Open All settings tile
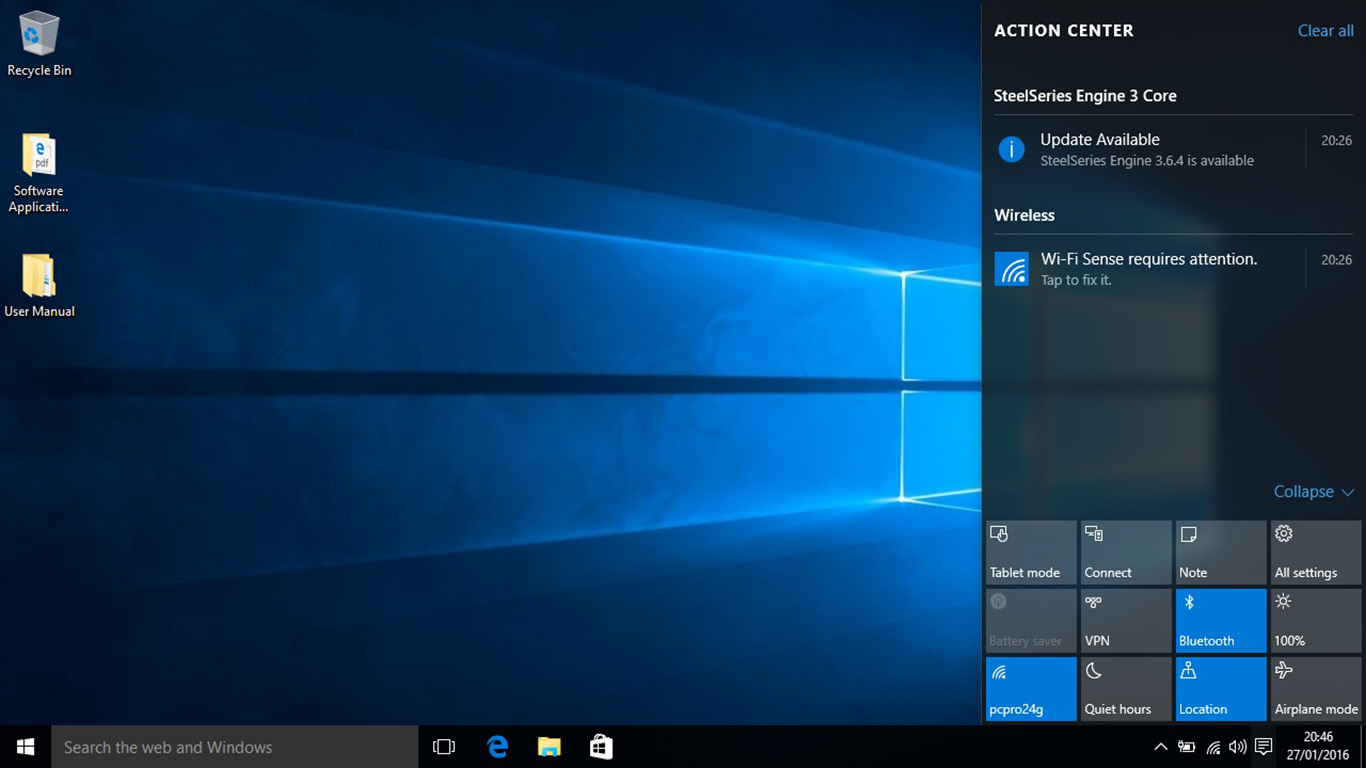The image size is (1366, 768). pyautogui.click(x=1315, y=552)
